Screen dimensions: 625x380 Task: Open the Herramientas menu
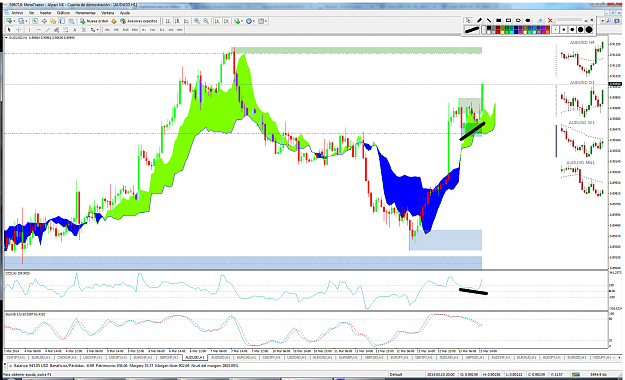(85, 13)
